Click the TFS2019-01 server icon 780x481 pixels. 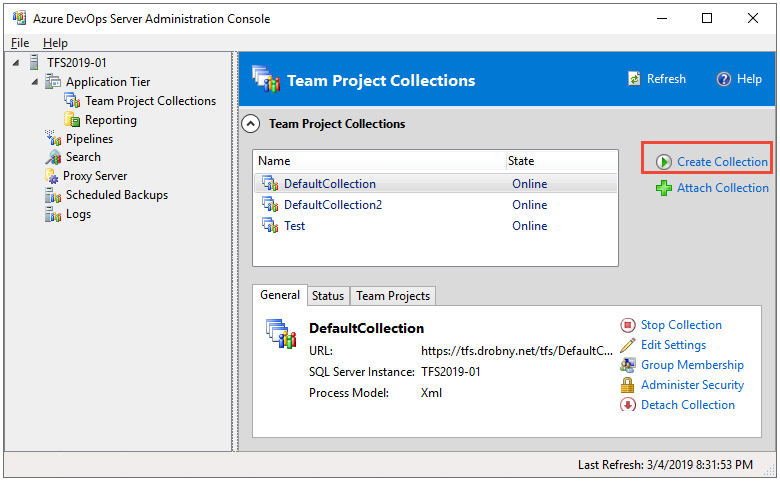[x=34, y=63]
